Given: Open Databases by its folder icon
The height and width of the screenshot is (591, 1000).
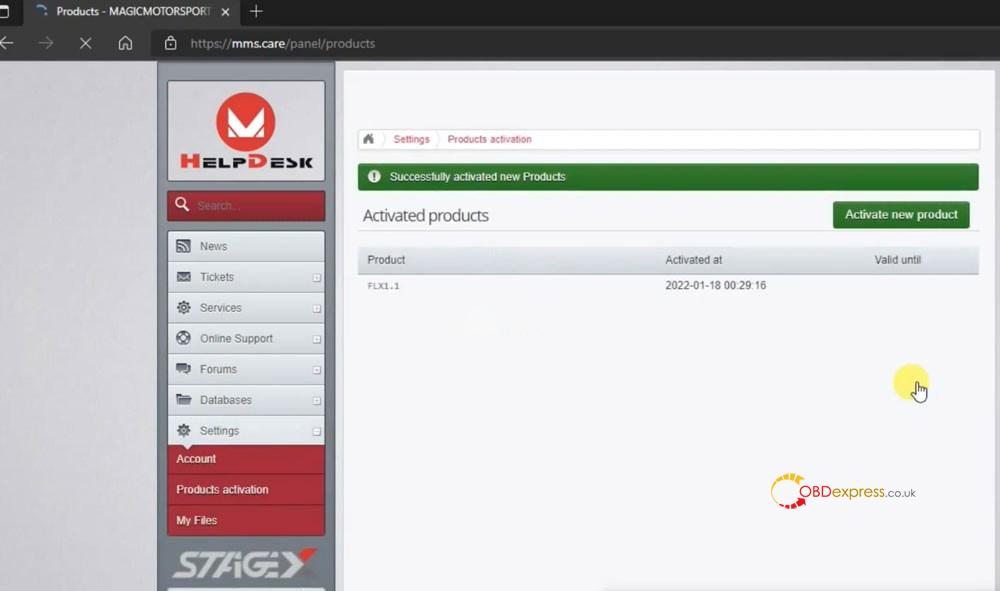Looking at the screenshot, I should (183, 400).
